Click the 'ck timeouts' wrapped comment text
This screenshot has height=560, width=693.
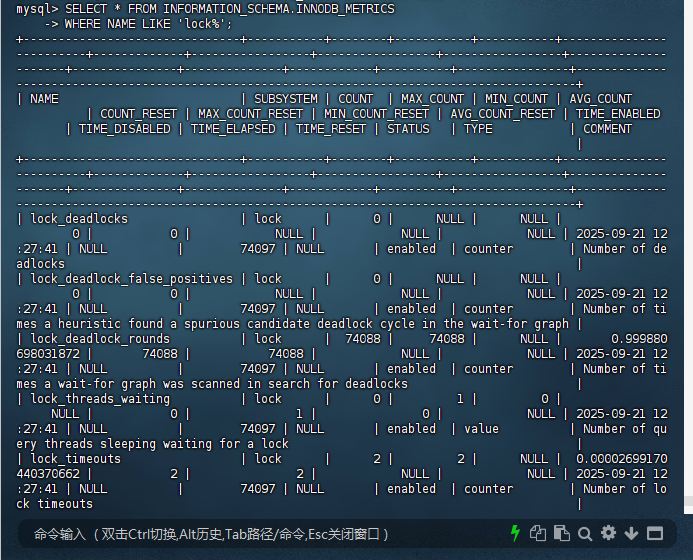54,504
